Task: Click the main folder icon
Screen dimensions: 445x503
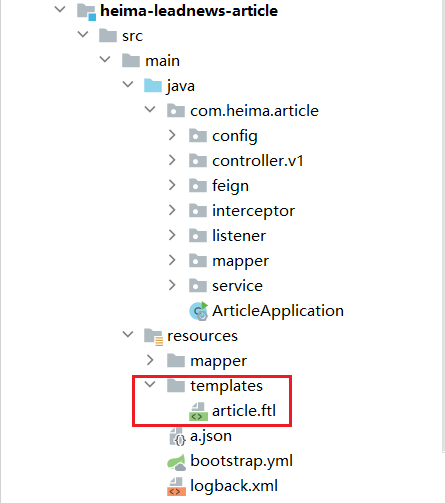Action: 131,61
